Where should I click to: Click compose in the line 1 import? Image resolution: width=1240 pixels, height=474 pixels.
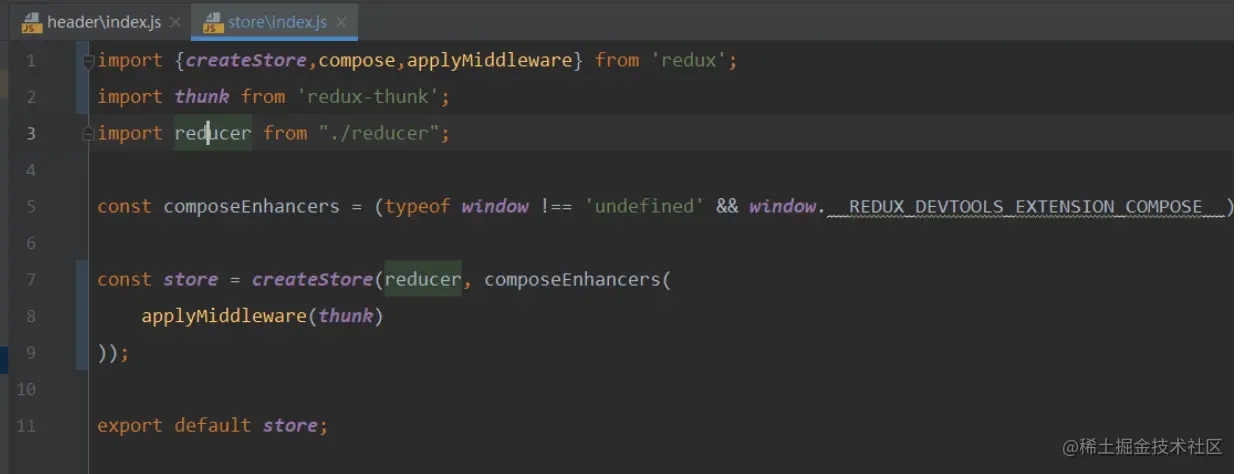point(357,61)
